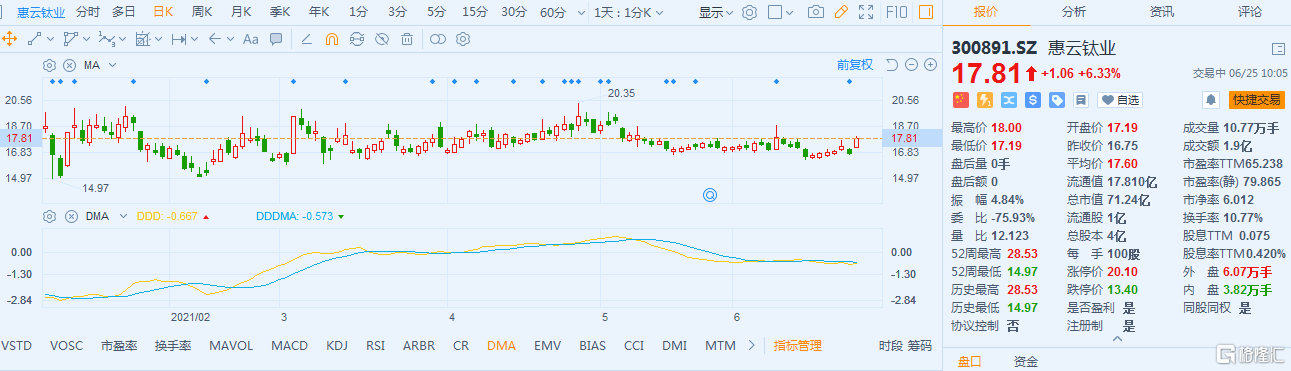1291x371 pixels.
Task: Click the price alert bell icon
Action: (x=1212, y=99)
